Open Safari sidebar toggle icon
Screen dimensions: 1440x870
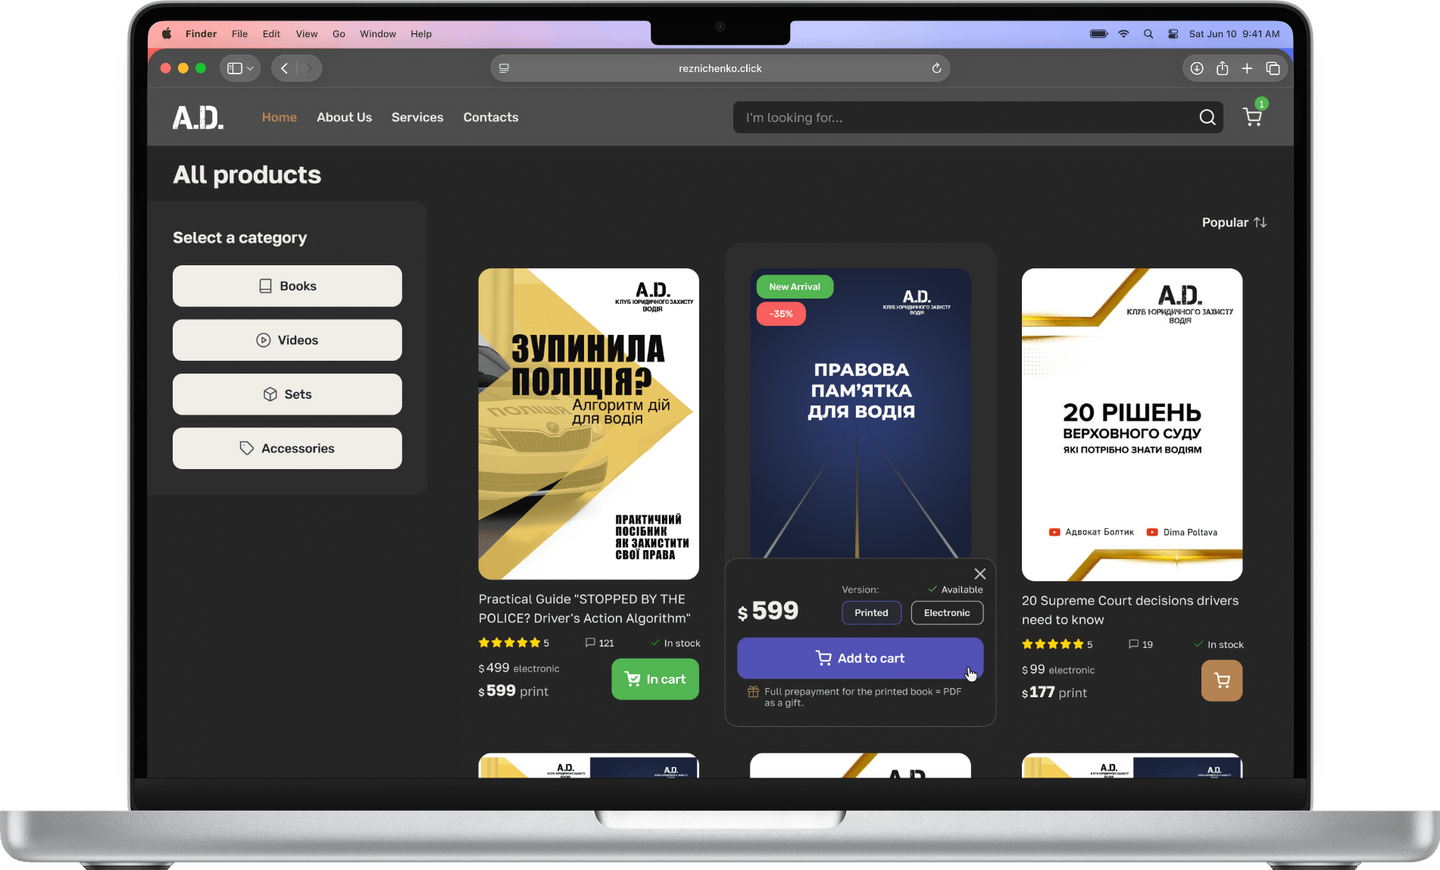coord(234,68)
